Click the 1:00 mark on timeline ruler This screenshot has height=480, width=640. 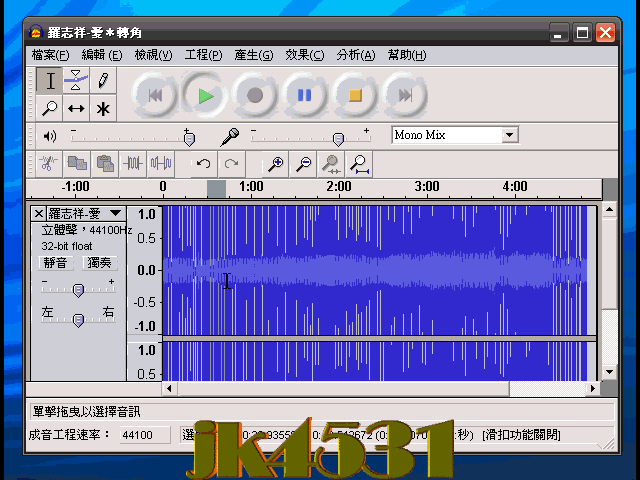(x=251, y=187)
